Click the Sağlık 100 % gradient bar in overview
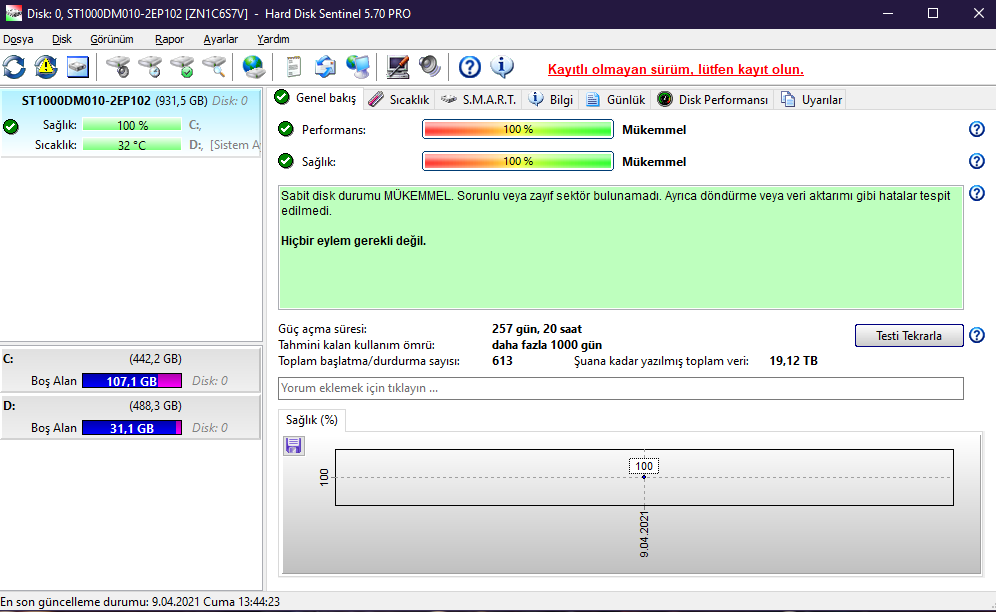996x612 pixels. point(518,161)
